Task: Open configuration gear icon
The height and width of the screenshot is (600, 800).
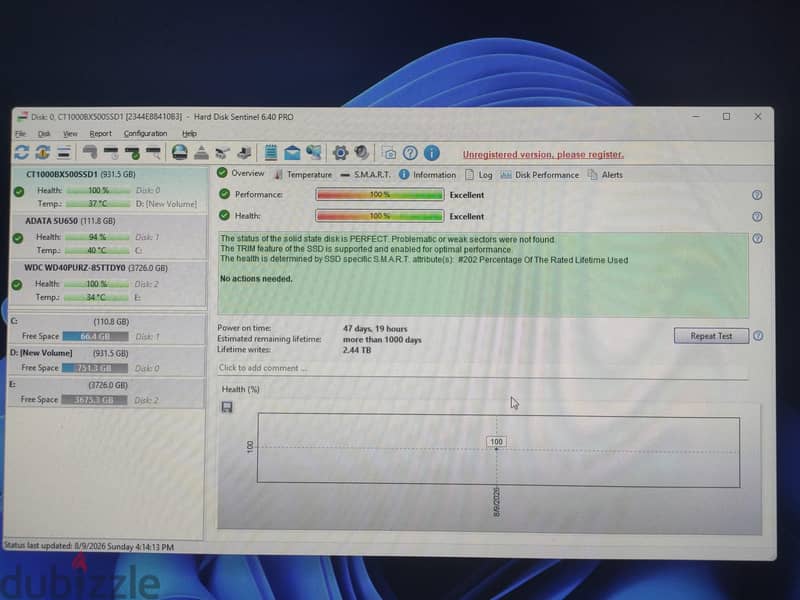Action: [x=340, y=152]
